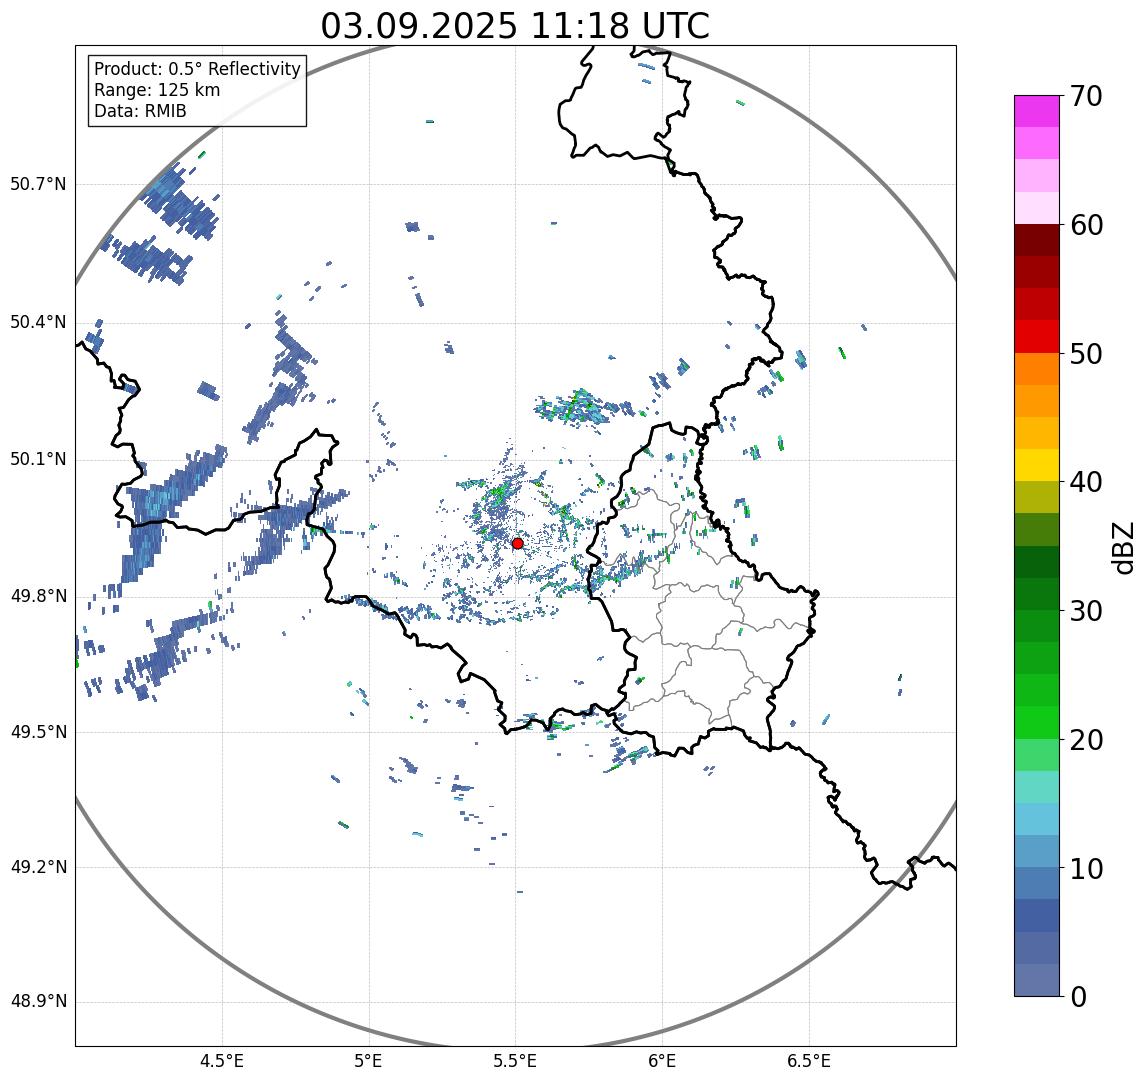Click the Data: RMIB text

coord(141,111)
